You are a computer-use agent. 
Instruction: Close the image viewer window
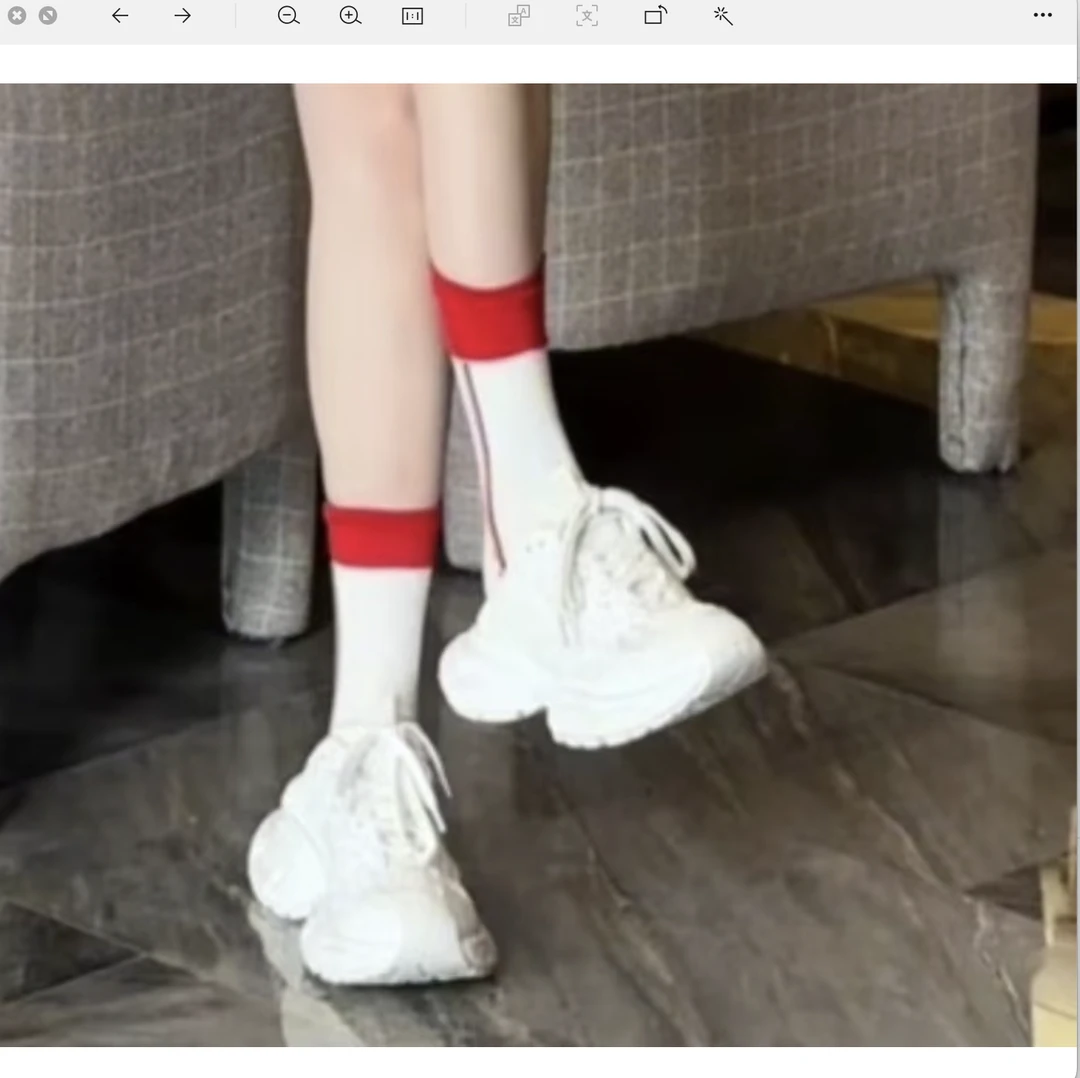click(x=17, y=16)
